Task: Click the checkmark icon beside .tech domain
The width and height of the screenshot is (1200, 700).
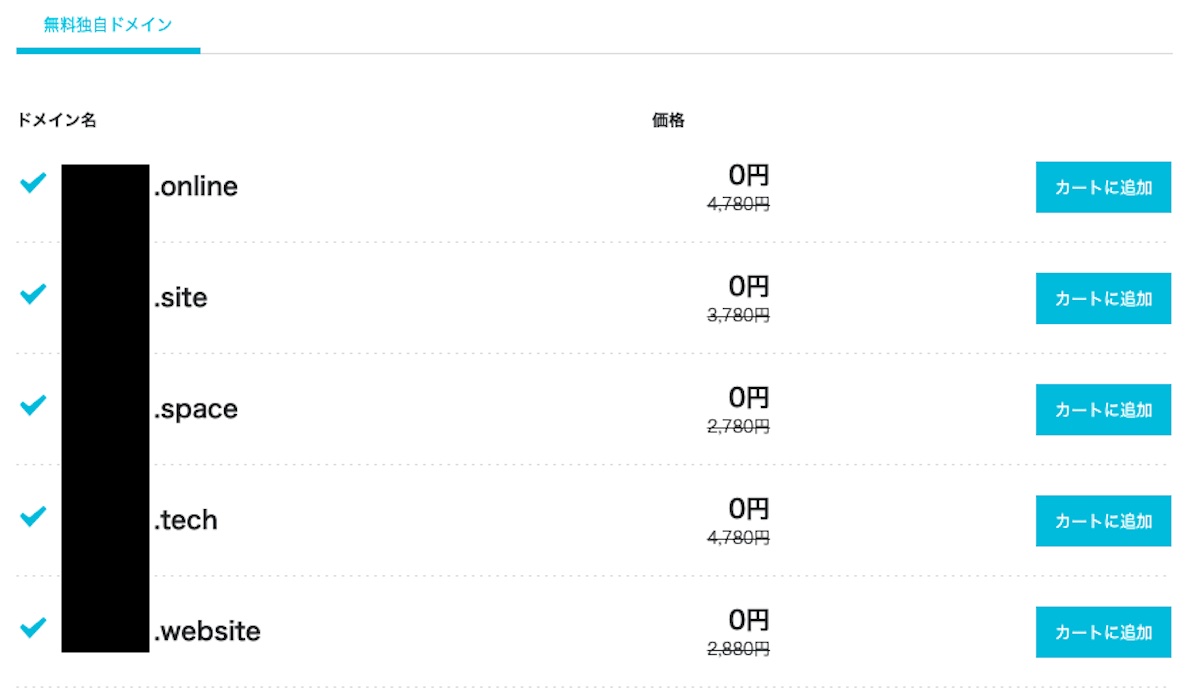Action: [33, 516]
